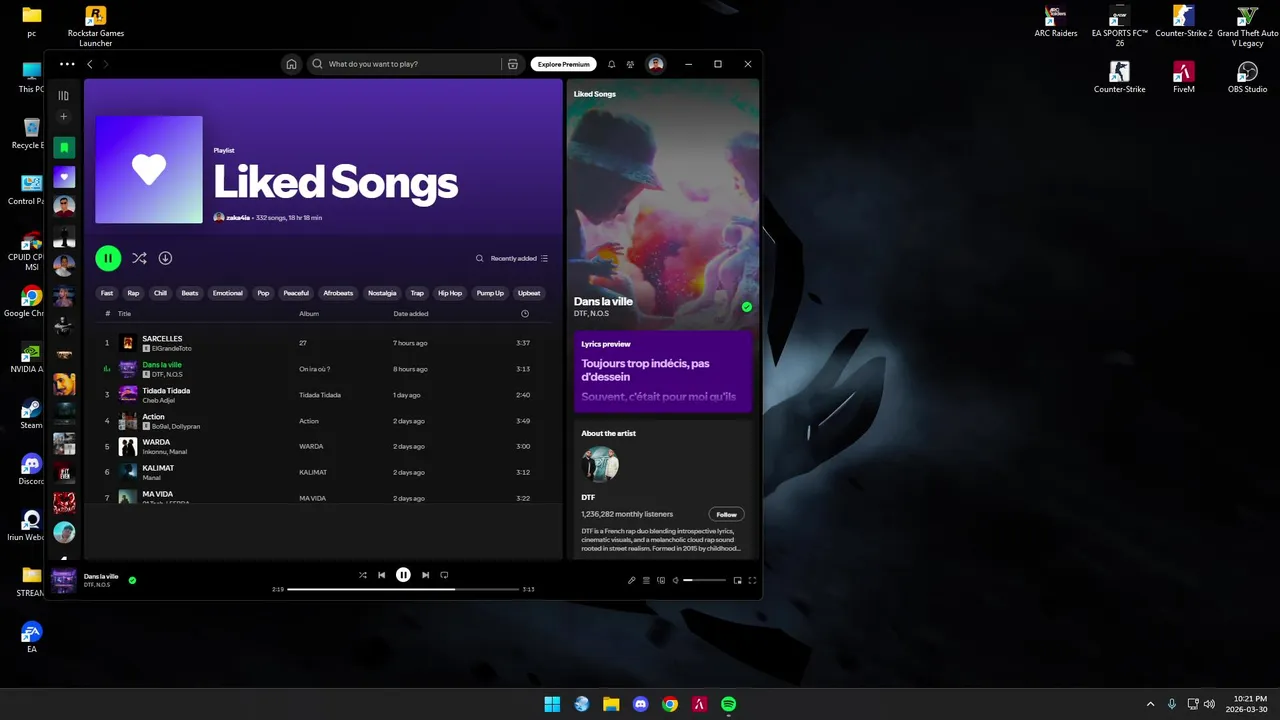Mute audio with the speaker icon
Image resolution: width=1280 pixels, height=720 pixels.
[676, 580]
